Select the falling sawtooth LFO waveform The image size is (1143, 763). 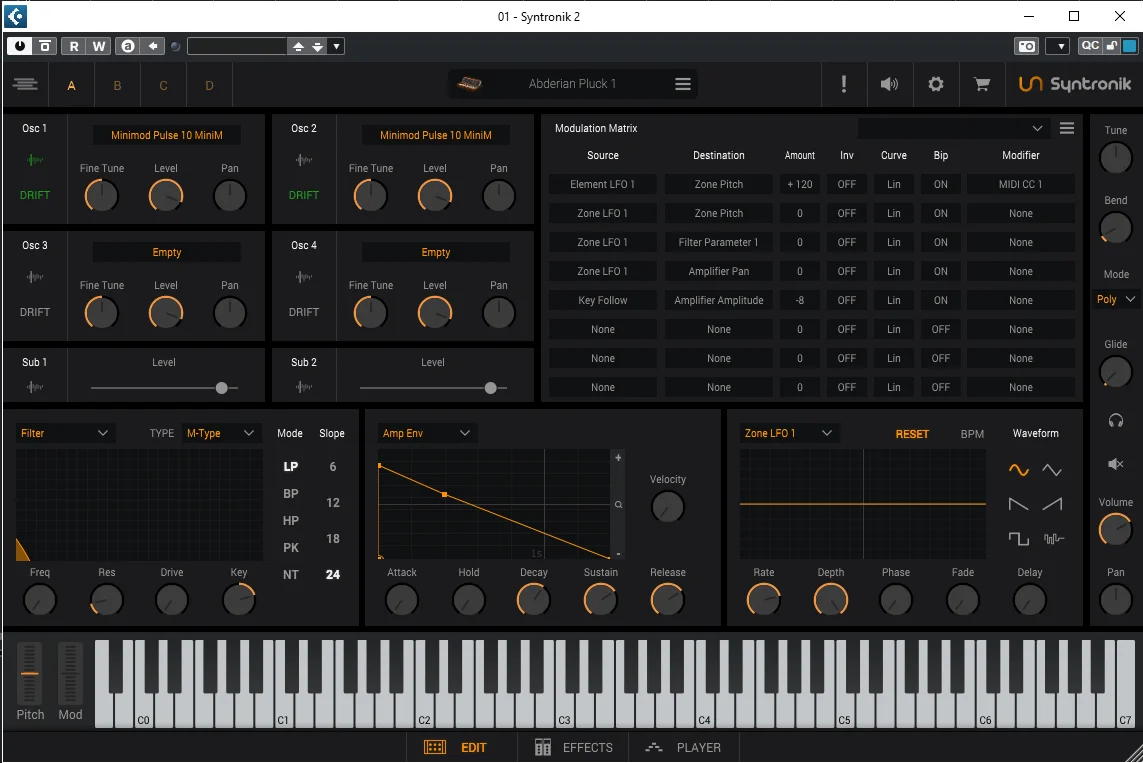click(x=1018, y=504)
